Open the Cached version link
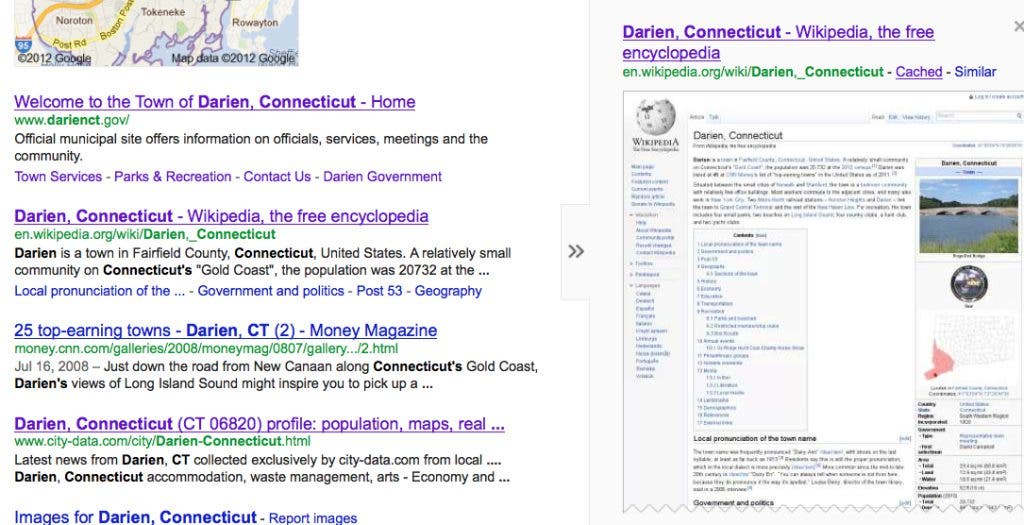1024x525 pixels. click(918, 72)
